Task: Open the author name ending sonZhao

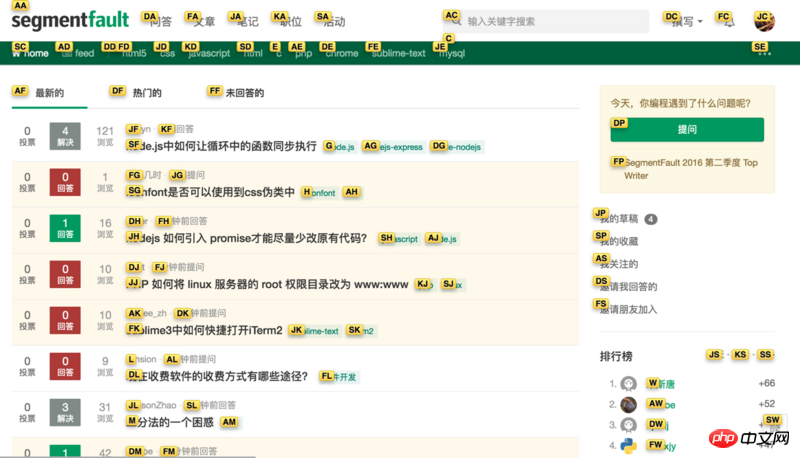Action: pyautogui.click(x=152, y=405)
